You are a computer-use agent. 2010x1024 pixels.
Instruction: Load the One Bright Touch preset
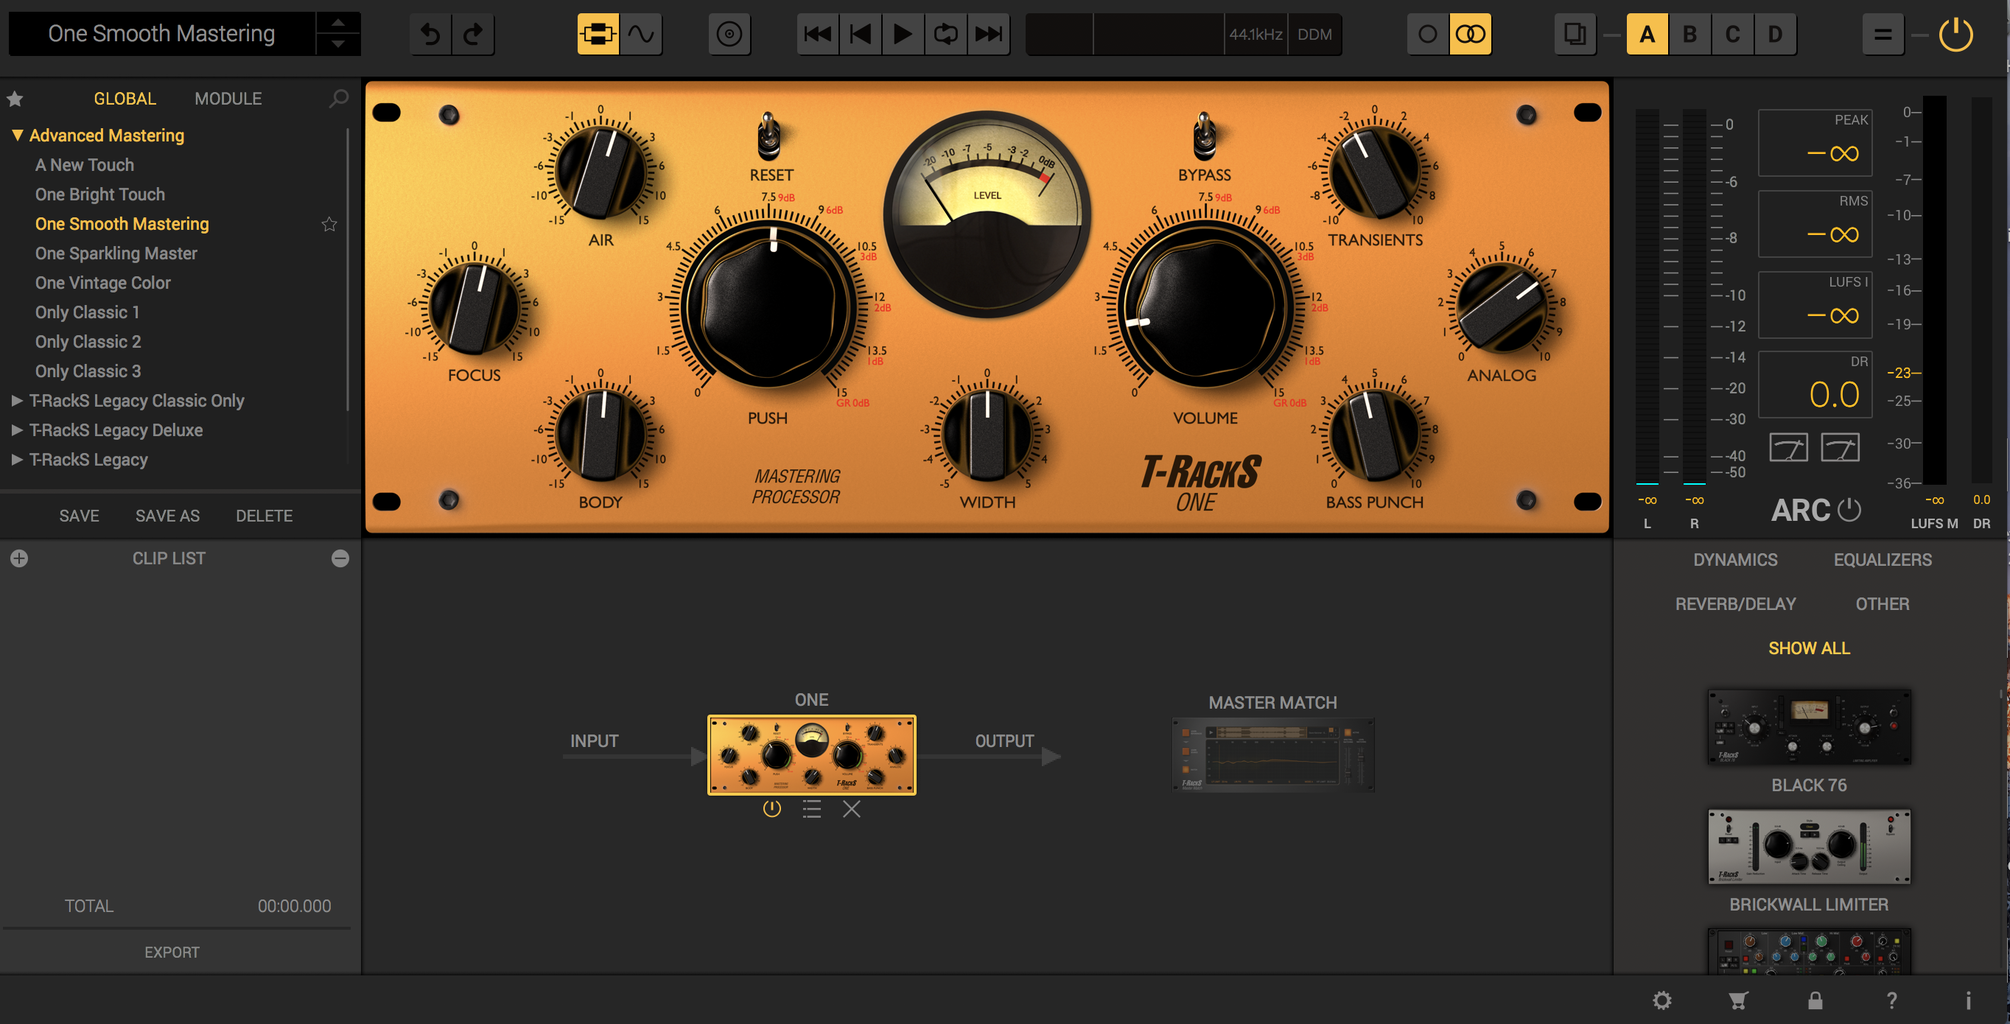tap(100, 195)
